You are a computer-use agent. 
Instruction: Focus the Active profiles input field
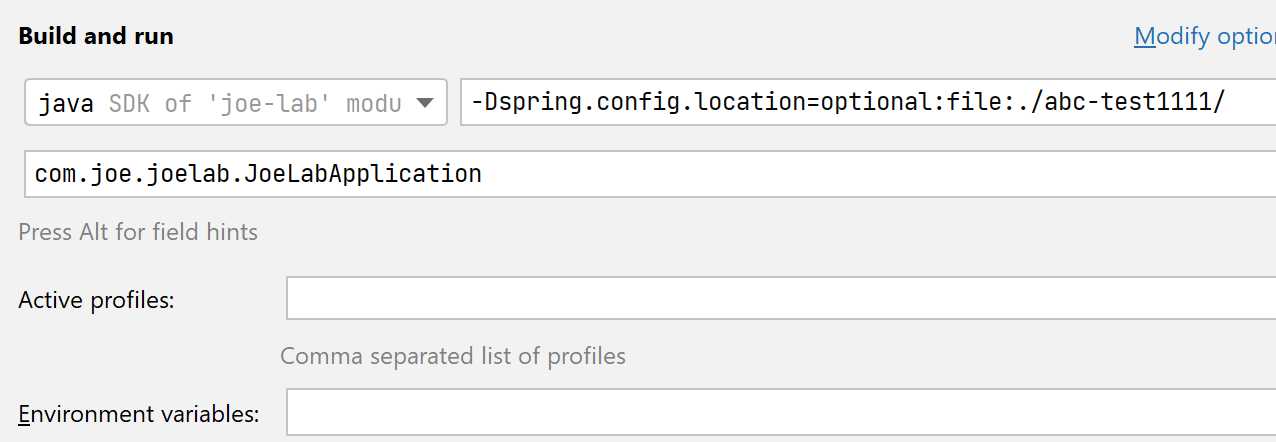(x=780, y=299)
